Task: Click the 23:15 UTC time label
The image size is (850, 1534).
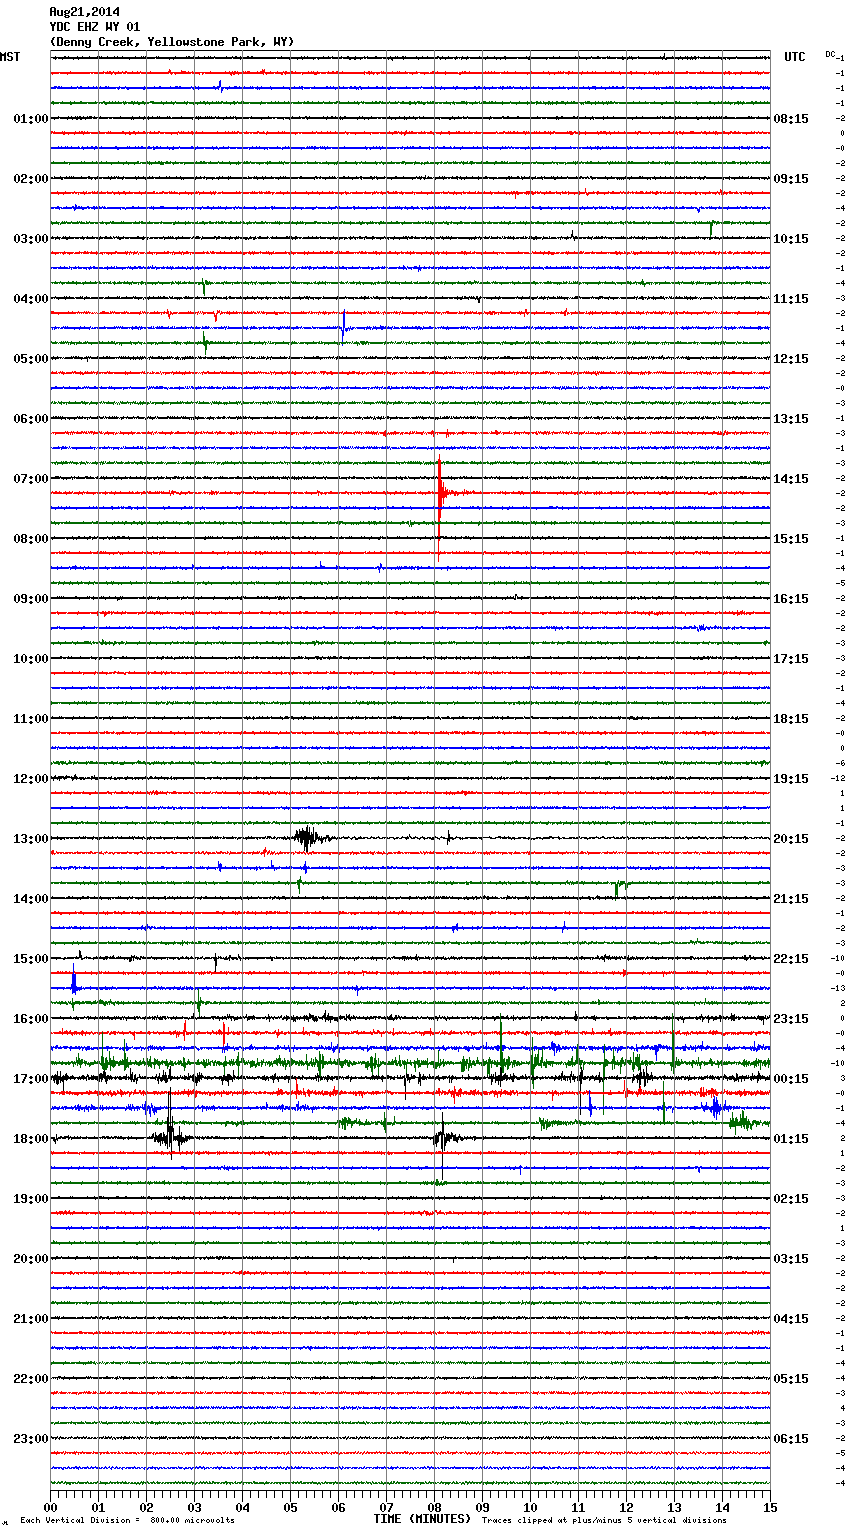Action: [791, 1019]
